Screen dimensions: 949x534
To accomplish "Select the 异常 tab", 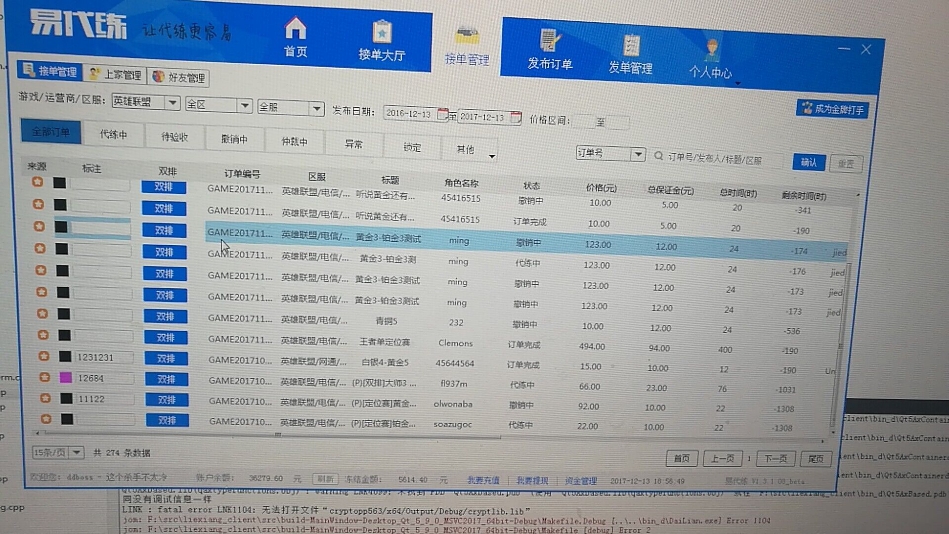I will 353,145.
